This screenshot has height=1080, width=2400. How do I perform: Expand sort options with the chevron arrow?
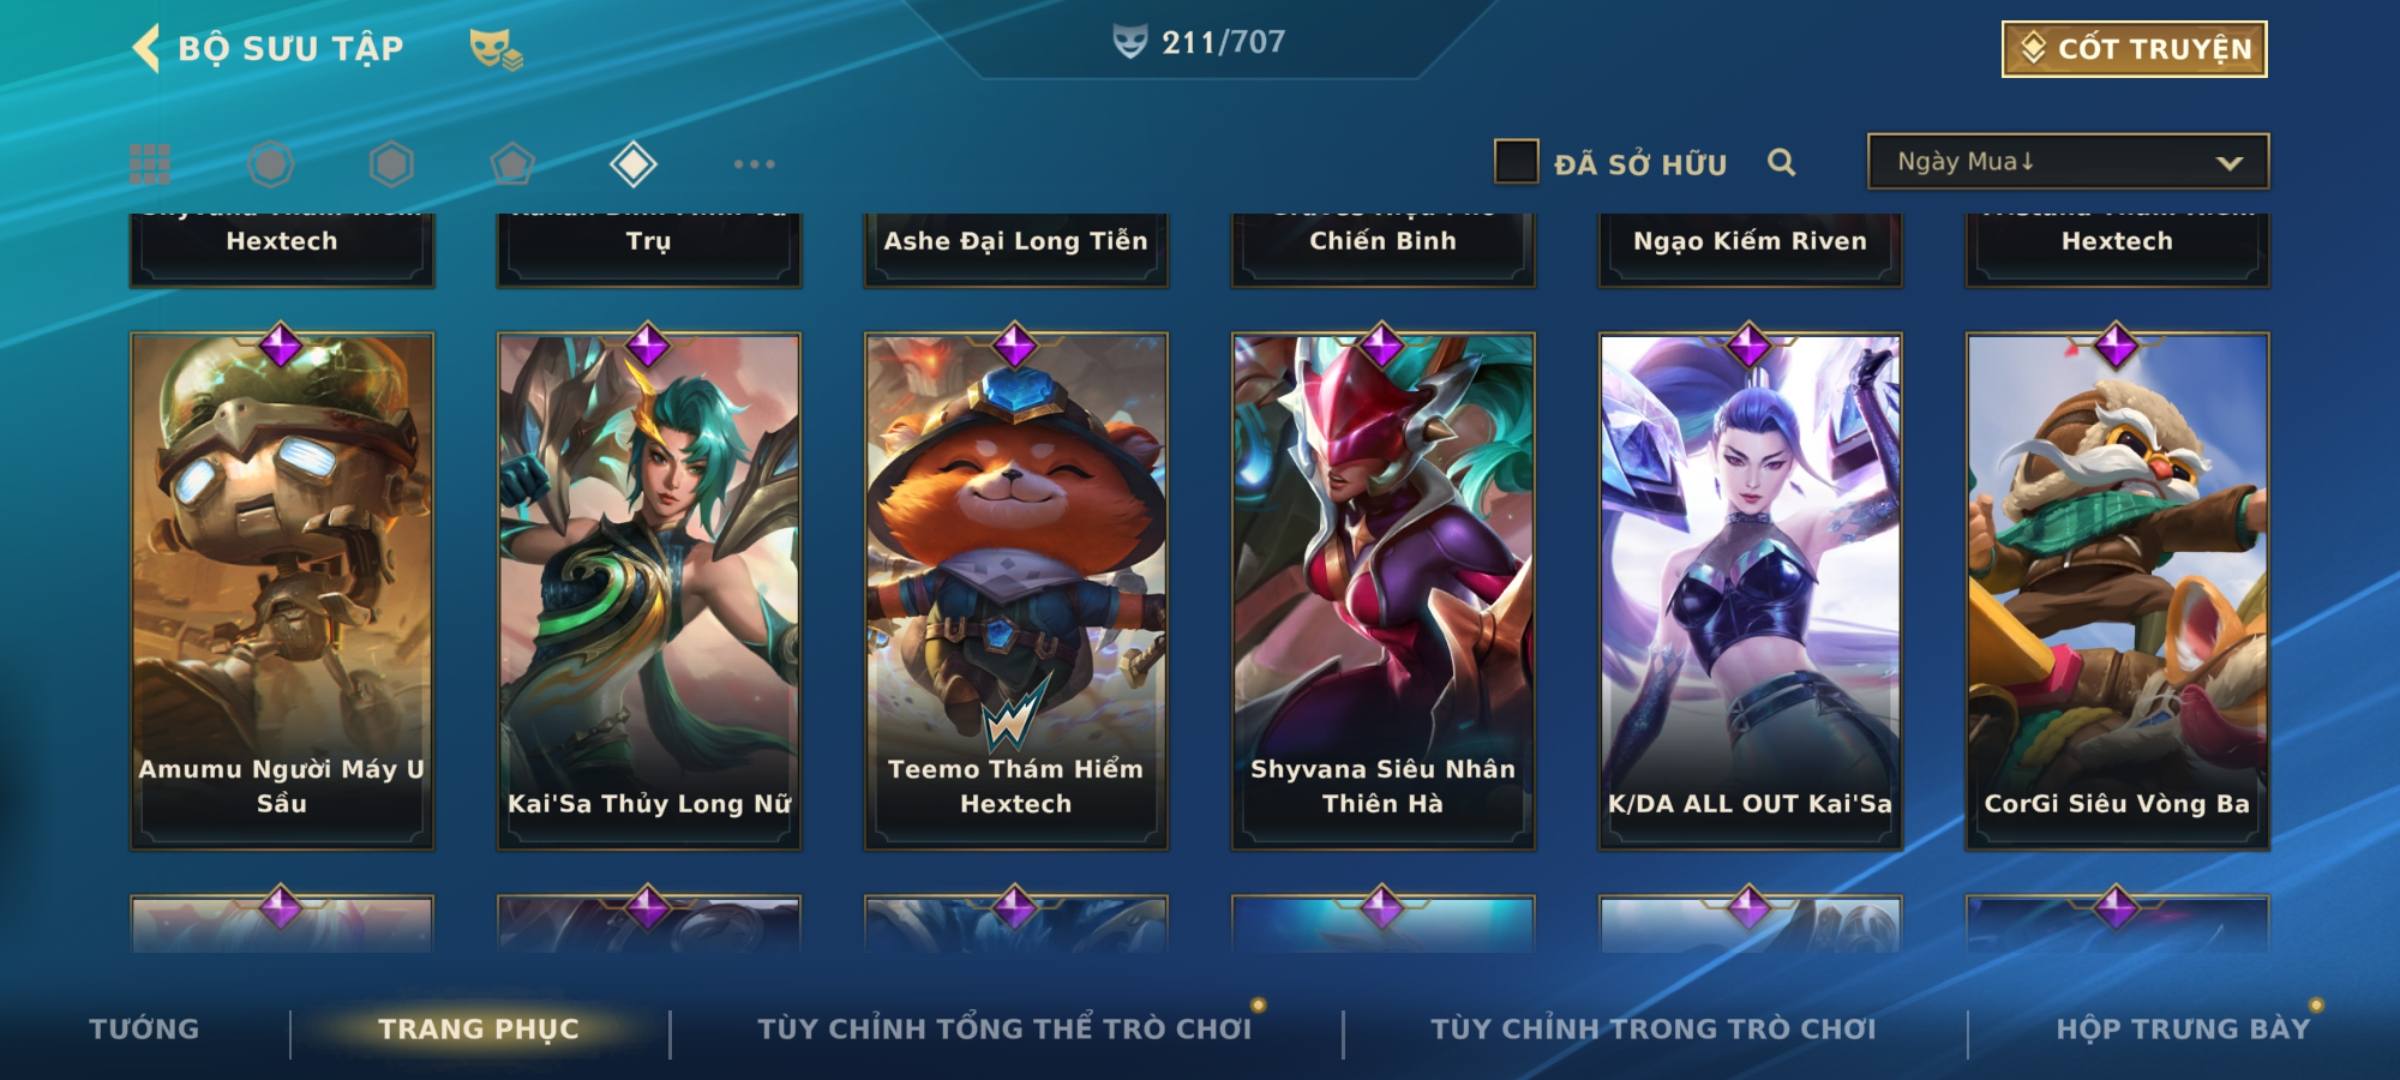tap(2230, 163)
